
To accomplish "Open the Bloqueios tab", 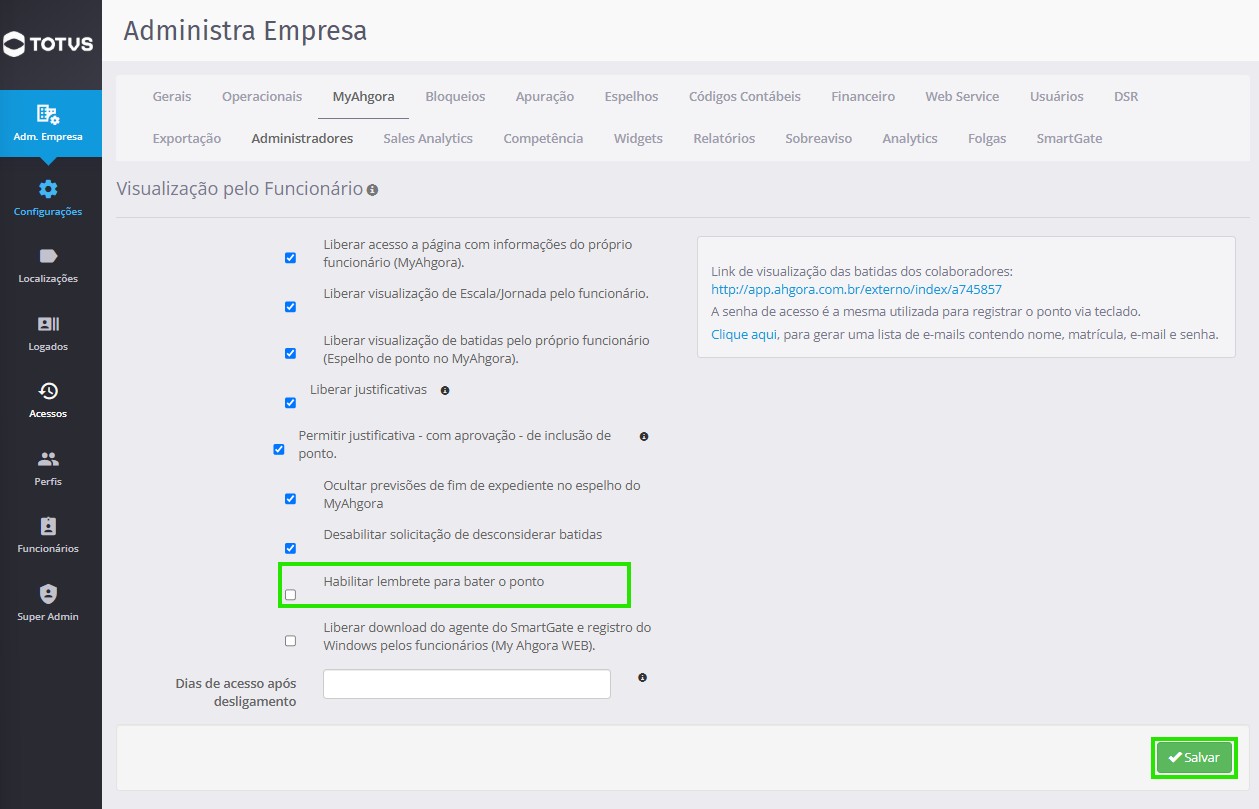I will (x=455, y=97).
